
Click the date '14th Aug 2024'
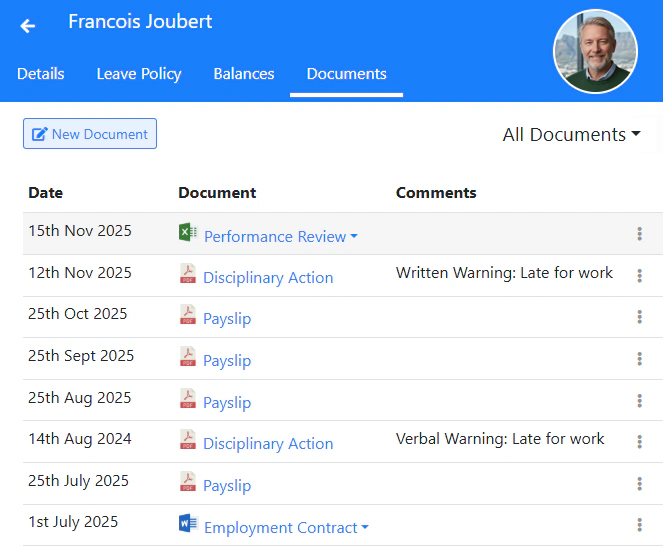pos(80,439)
